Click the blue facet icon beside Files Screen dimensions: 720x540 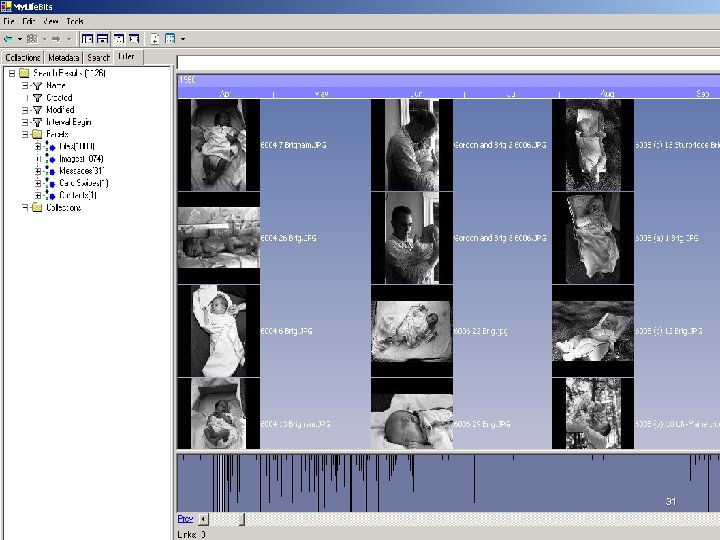(51, 146)
